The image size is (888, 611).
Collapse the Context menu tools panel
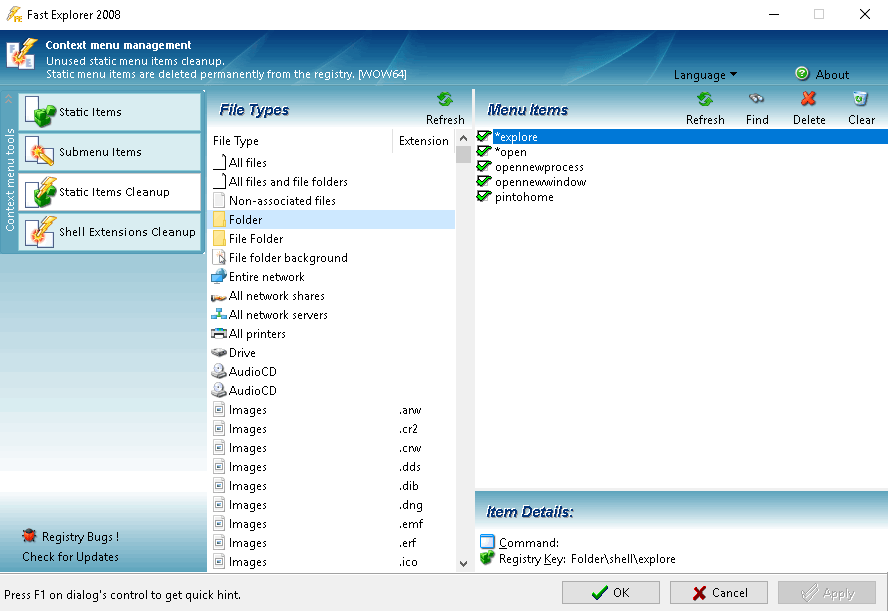pyautogui.click(x=8, y=99)
